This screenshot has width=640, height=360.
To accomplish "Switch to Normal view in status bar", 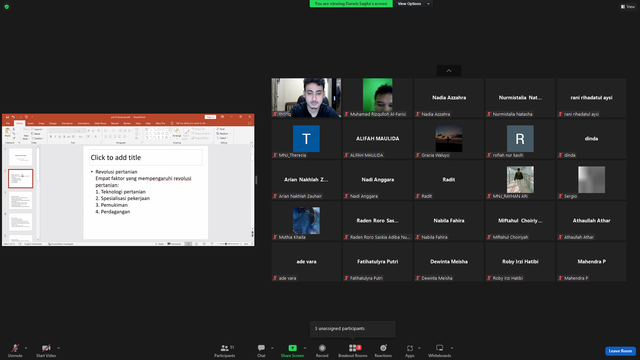I will tap(188, 244).
